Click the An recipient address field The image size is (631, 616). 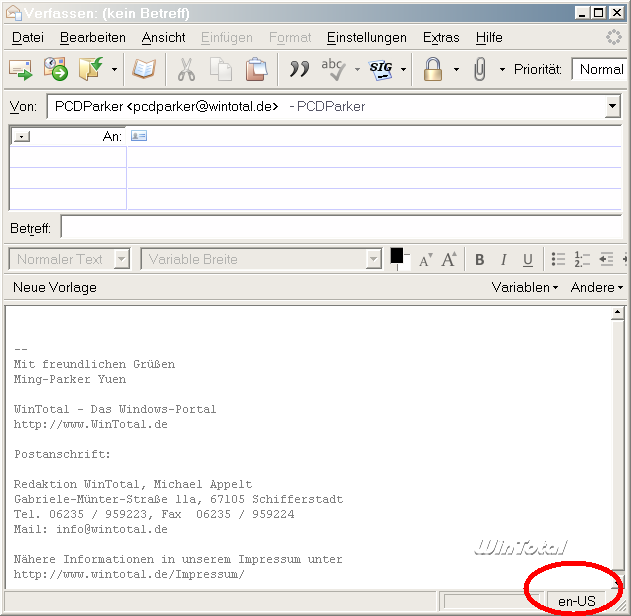pos(374,136)
